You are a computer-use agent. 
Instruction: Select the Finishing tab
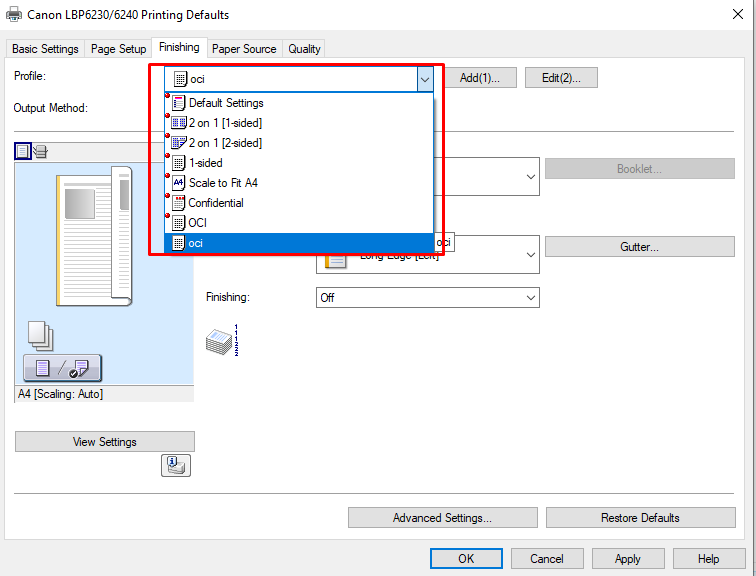(x=179, y=47)
